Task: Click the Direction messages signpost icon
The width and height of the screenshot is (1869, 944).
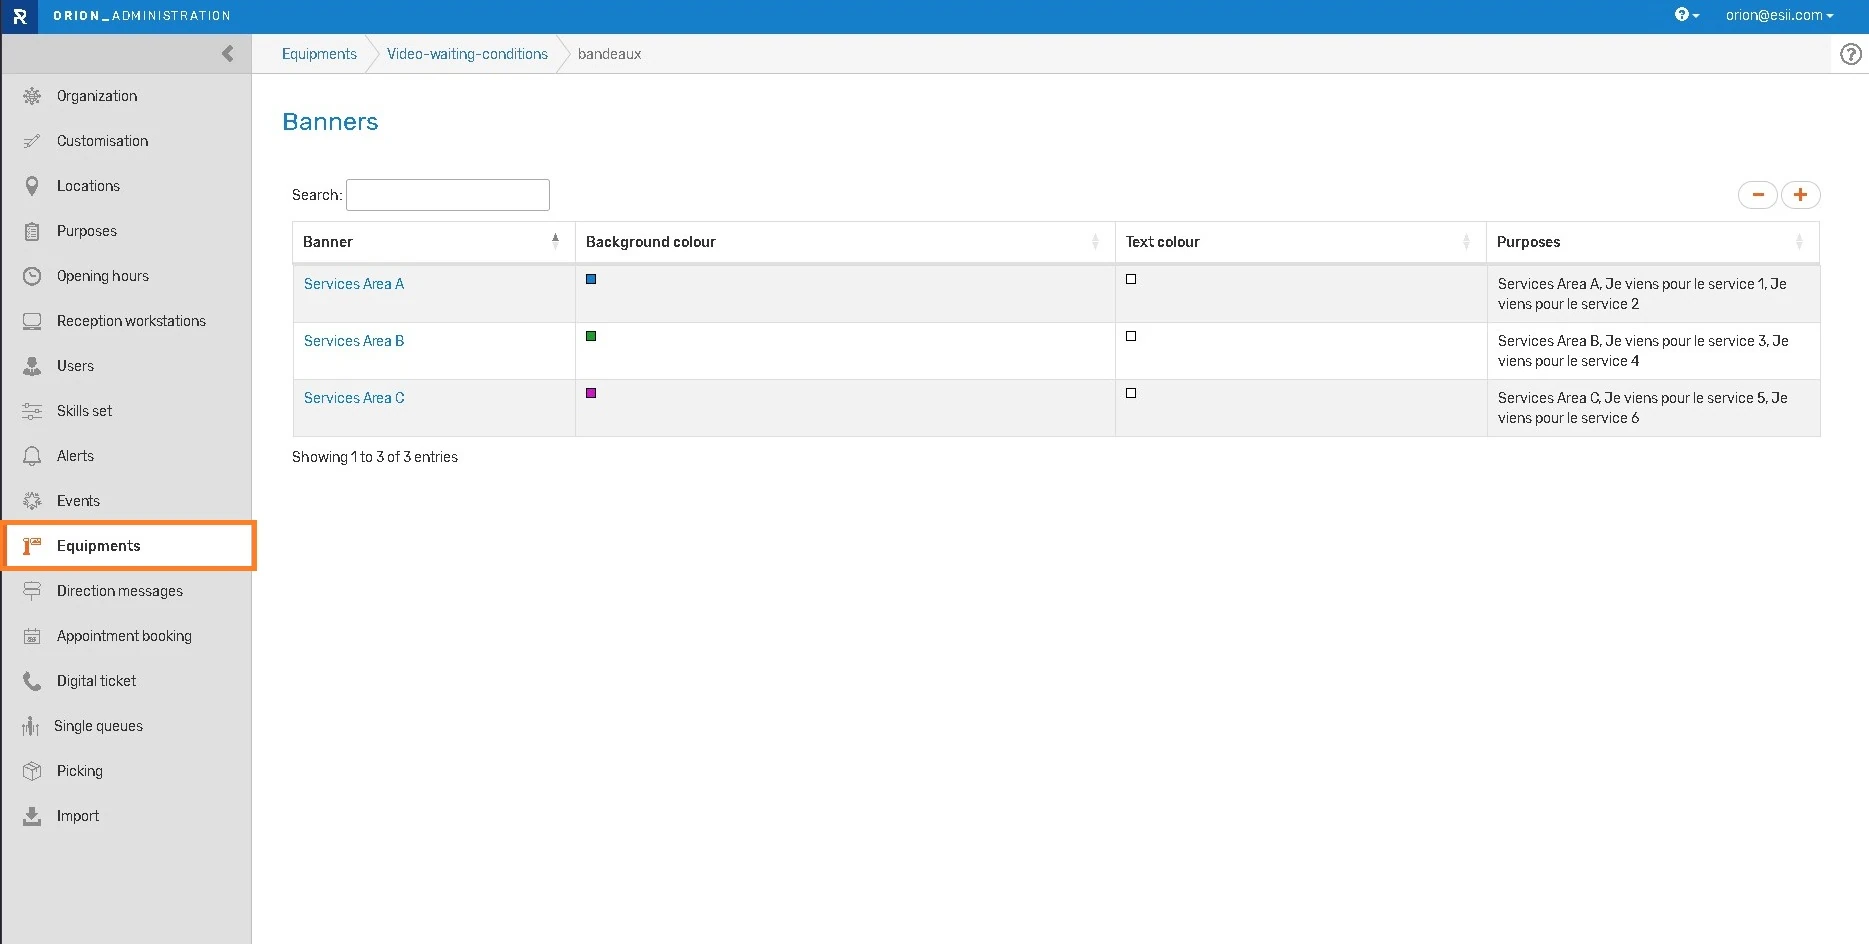Action: point(32,591)
